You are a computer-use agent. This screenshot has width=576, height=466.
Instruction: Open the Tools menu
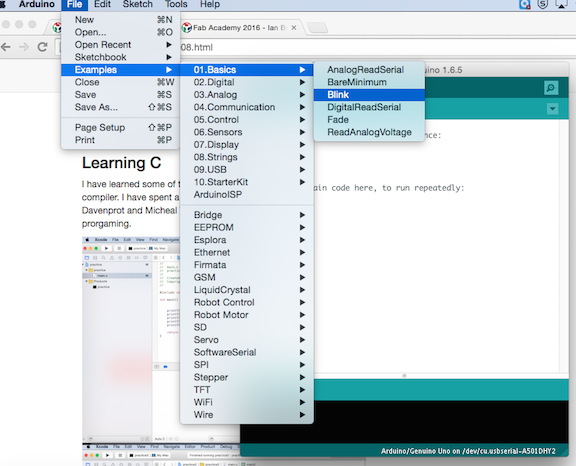pyautogui.click(x=176, y=4)
